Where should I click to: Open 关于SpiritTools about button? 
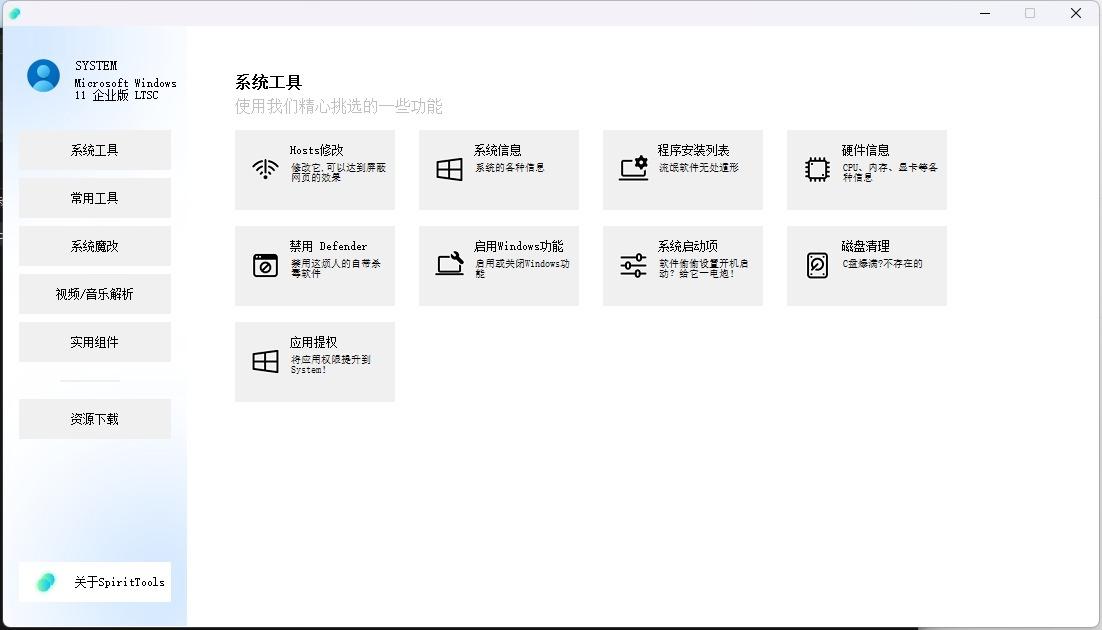(x=95, y=581)
